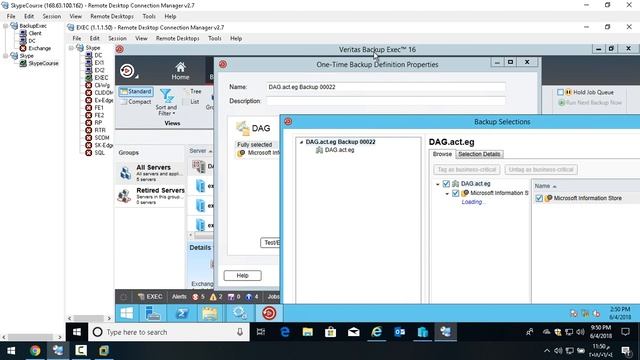Open Backup Exec icon in remote taskbar

tap(269, 313)
